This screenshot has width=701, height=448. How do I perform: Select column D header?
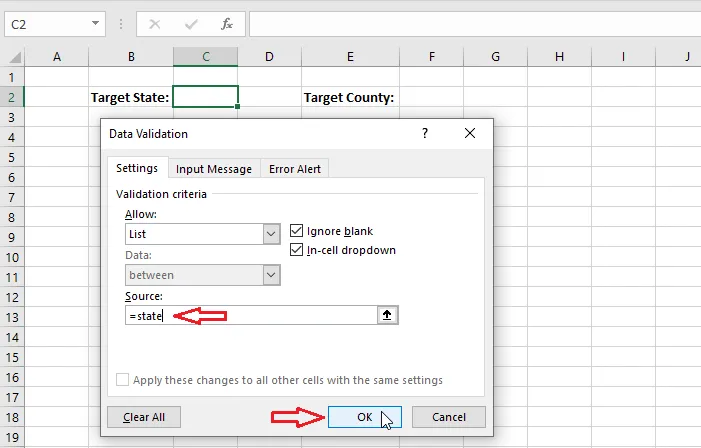coord(269,57)
